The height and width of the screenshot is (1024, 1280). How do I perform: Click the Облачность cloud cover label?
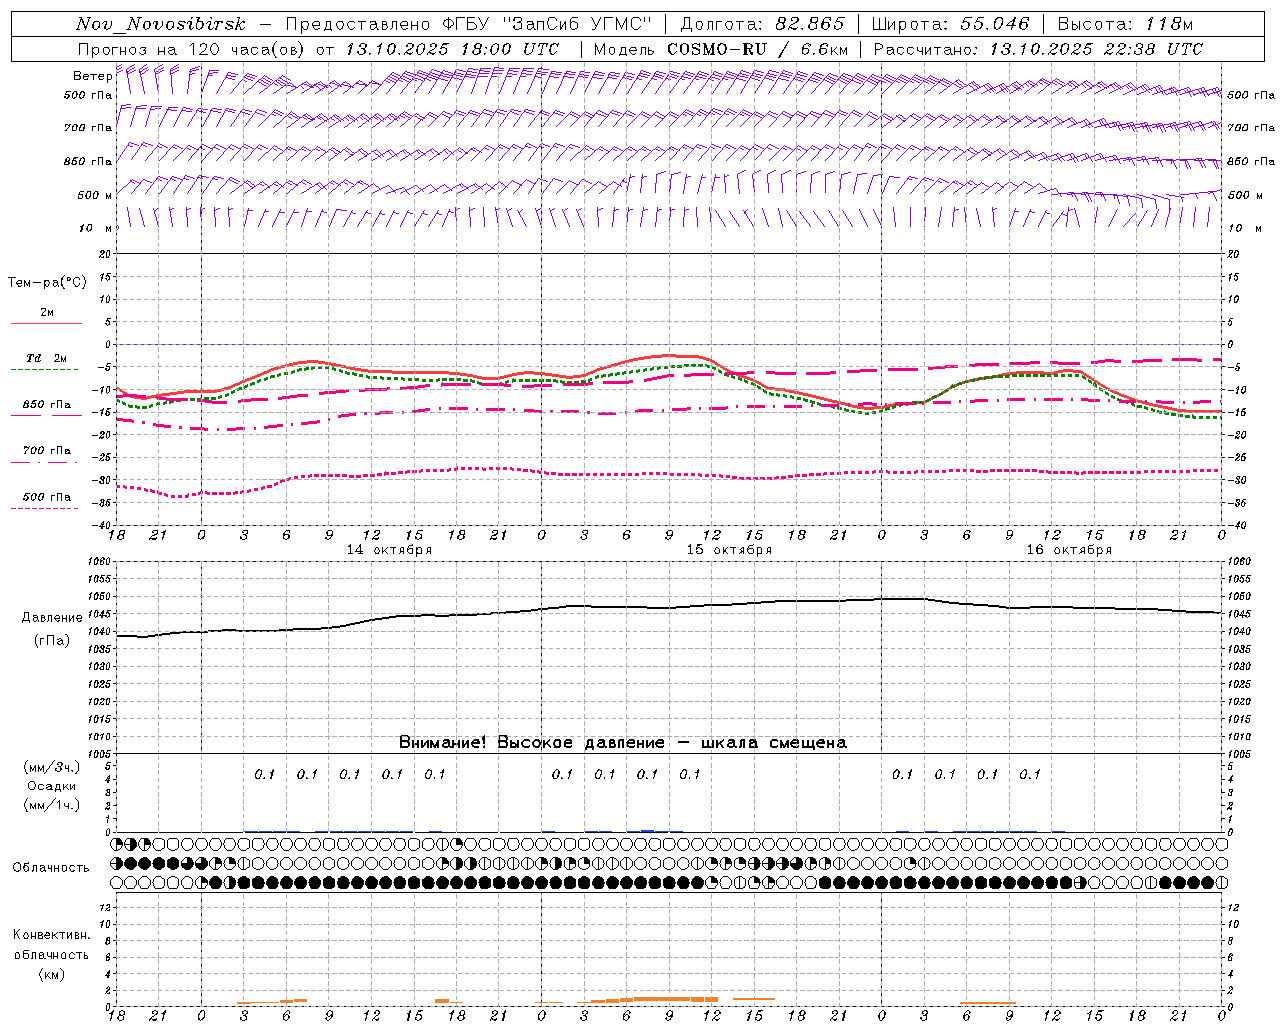click(x=51, y=867)
